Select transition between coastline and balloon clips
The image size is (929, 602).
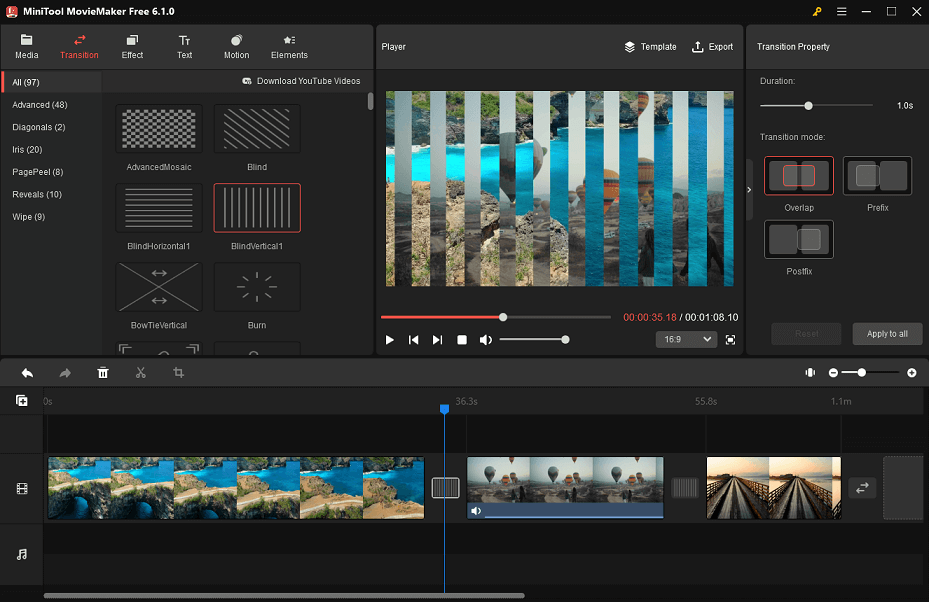[446, 488]
